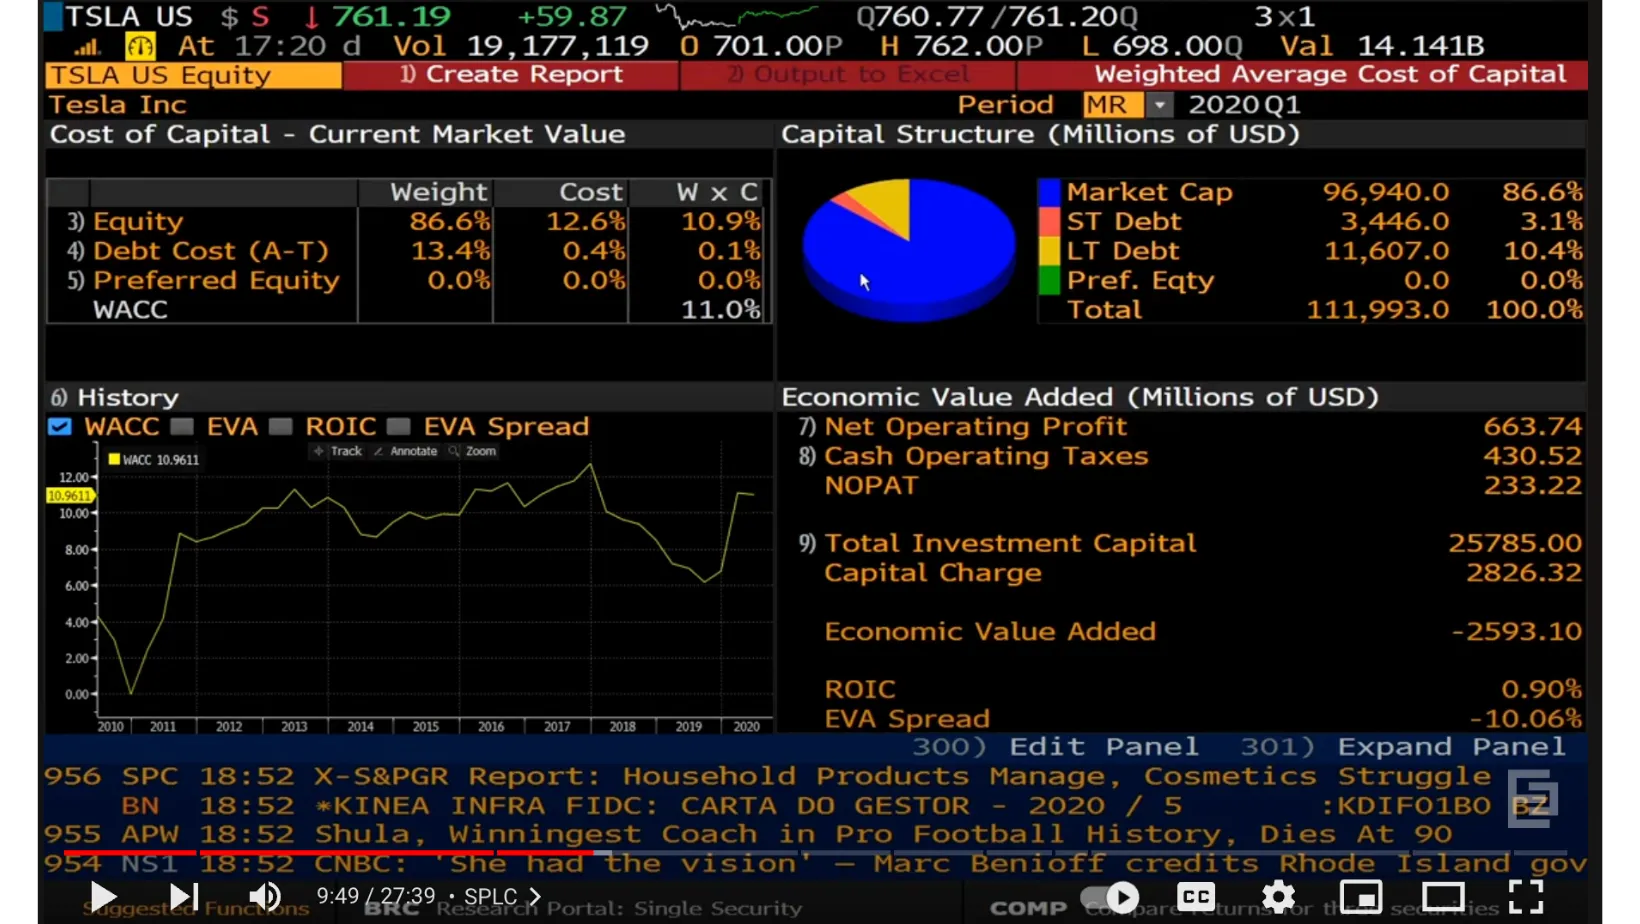
Task: Click the Track chart tool
Action: (x=338, y=452)
